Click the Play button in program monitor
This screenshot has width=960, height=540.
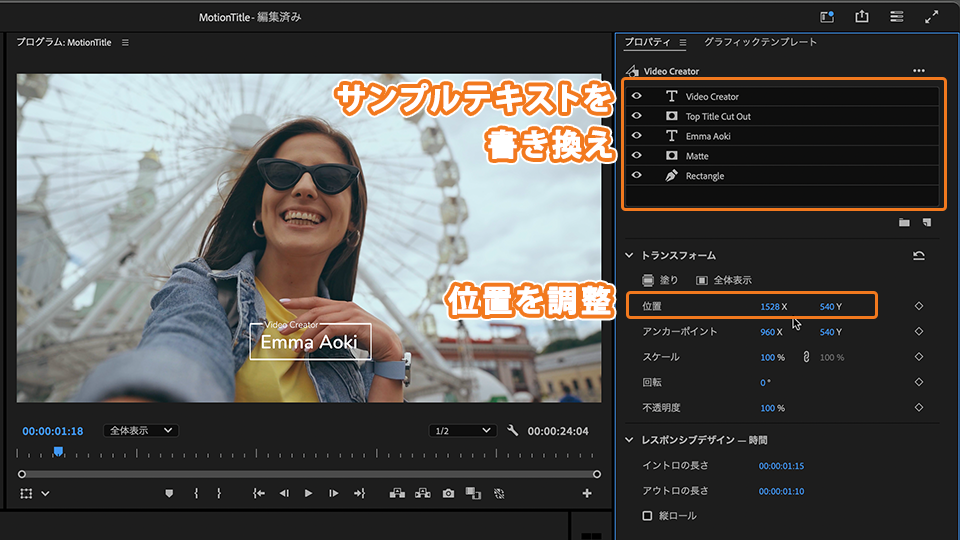pos(308,493)
